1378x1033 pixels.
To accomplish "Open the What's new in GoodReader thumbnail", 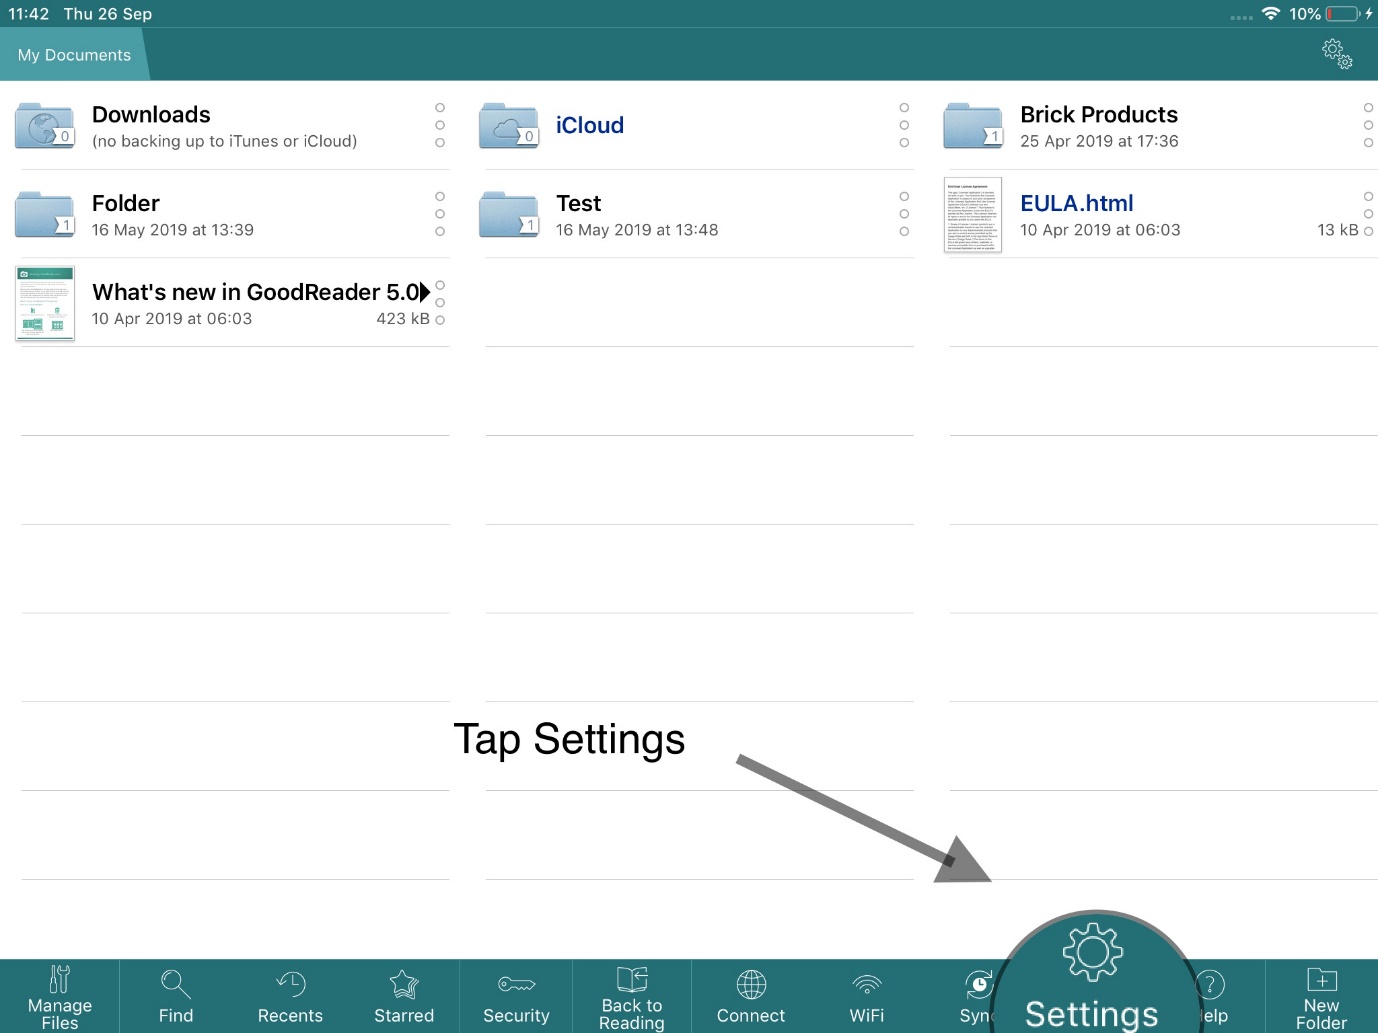I will coord(45,303).
